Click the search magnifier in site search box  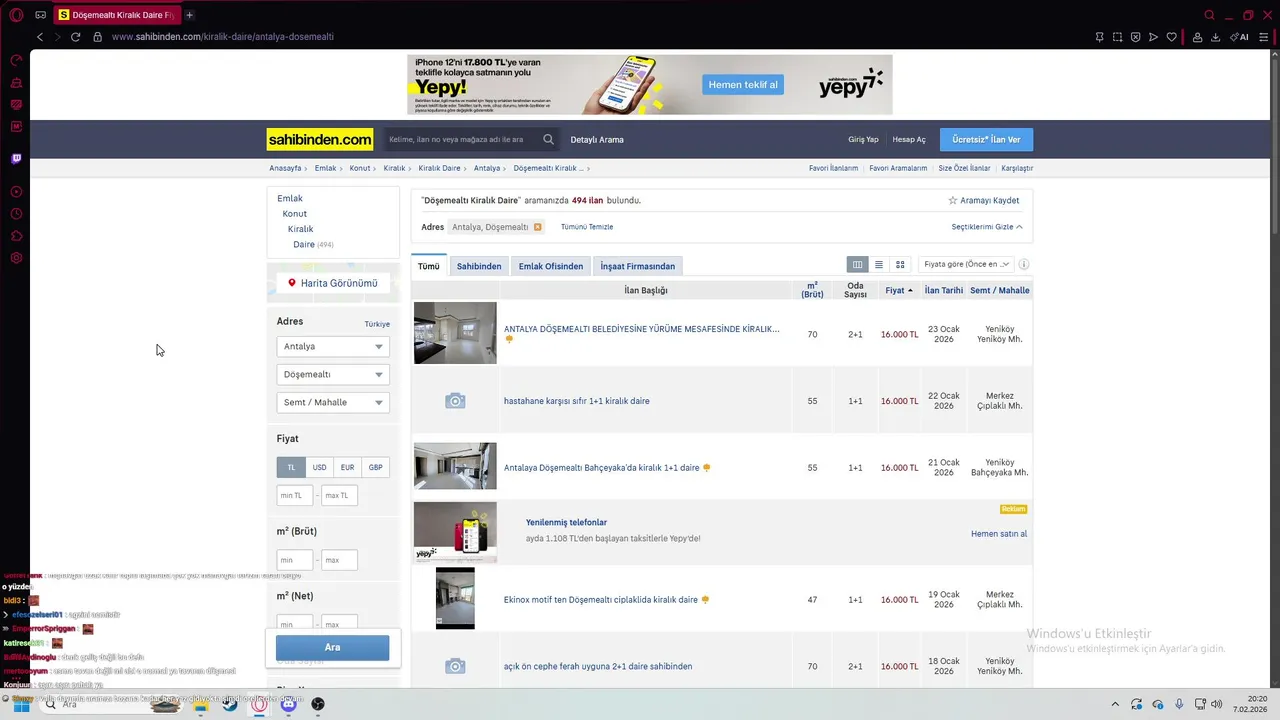coord(548,140)
